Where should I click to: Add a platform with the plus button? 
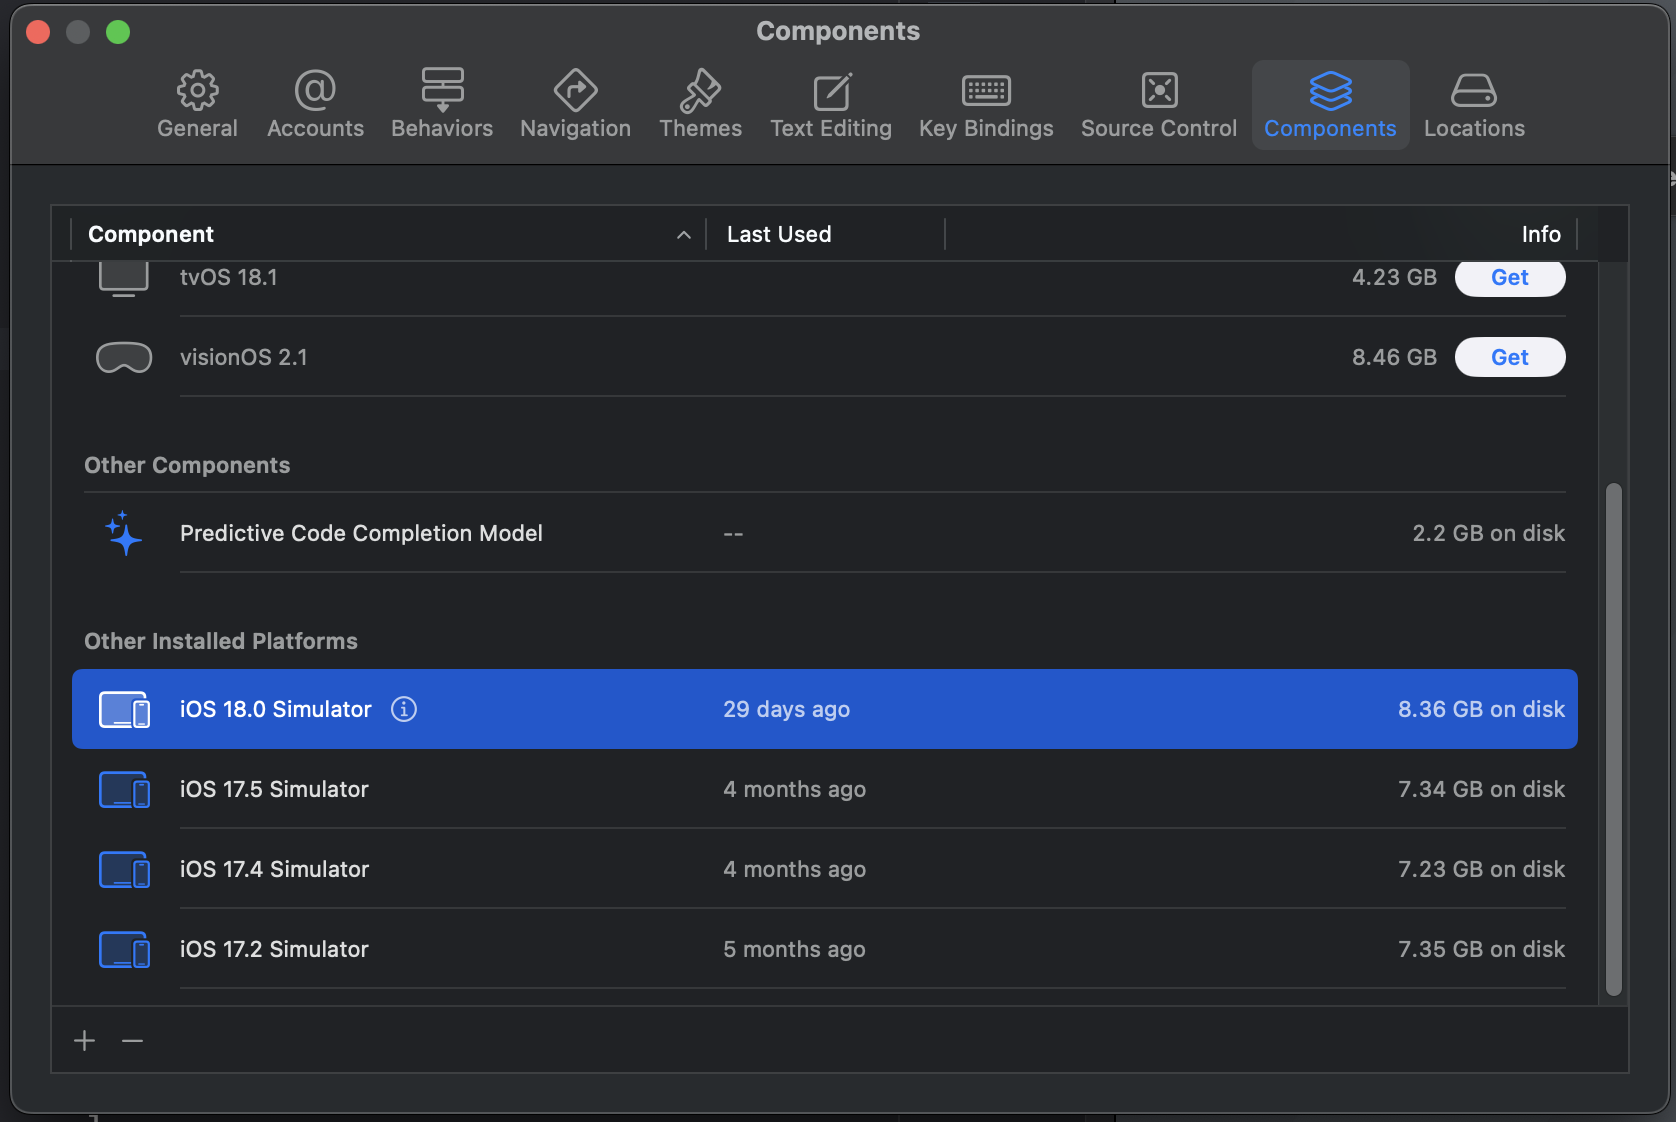tap(85, 1041)
